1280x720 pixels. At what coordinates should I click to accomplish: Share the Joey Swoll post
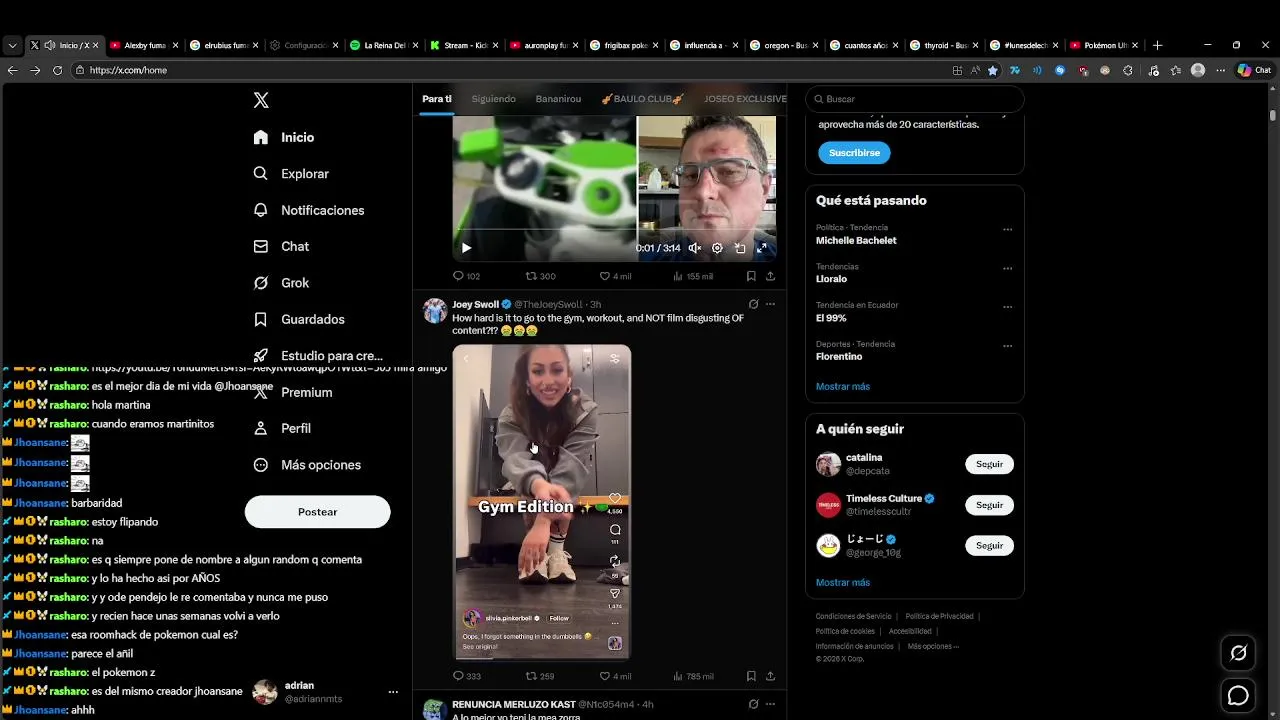point(770,676)
